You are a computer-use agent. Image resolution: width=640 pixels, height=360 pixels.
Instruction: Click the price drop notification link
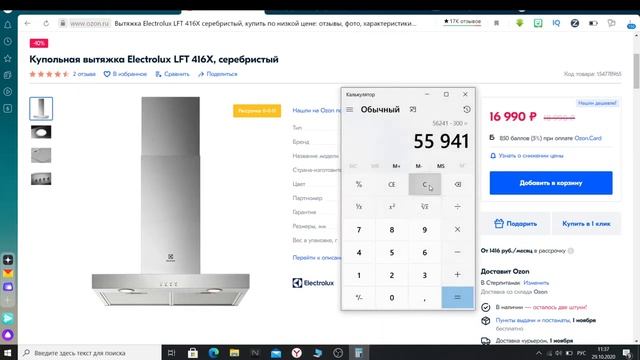coord(527,156)
